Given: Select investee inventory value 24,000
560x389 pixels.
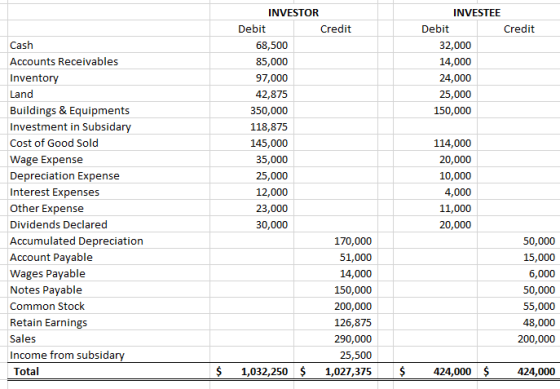Looking at the screenshot, I should tap(455, 78).
